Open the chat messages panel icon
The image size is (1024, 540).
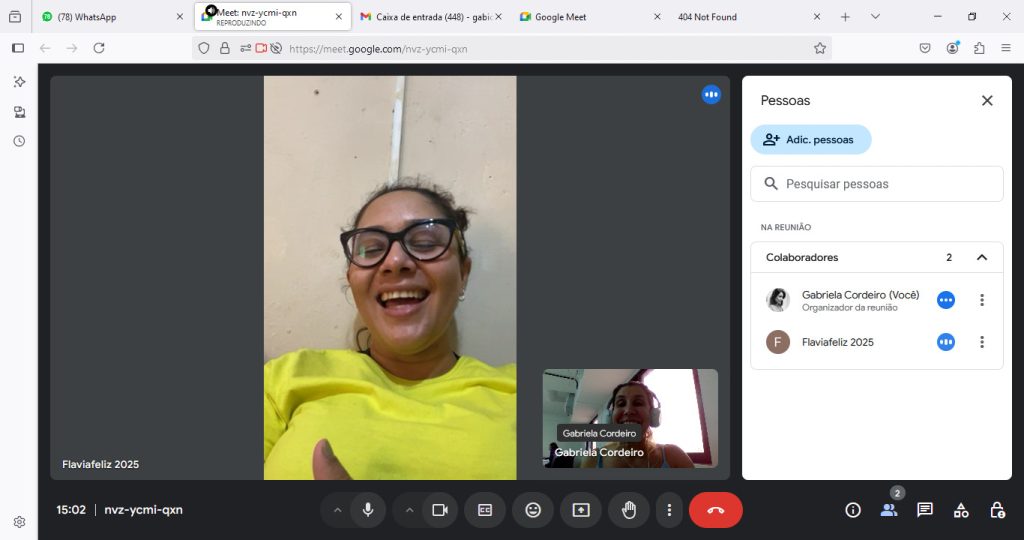[x=925, y=510]
